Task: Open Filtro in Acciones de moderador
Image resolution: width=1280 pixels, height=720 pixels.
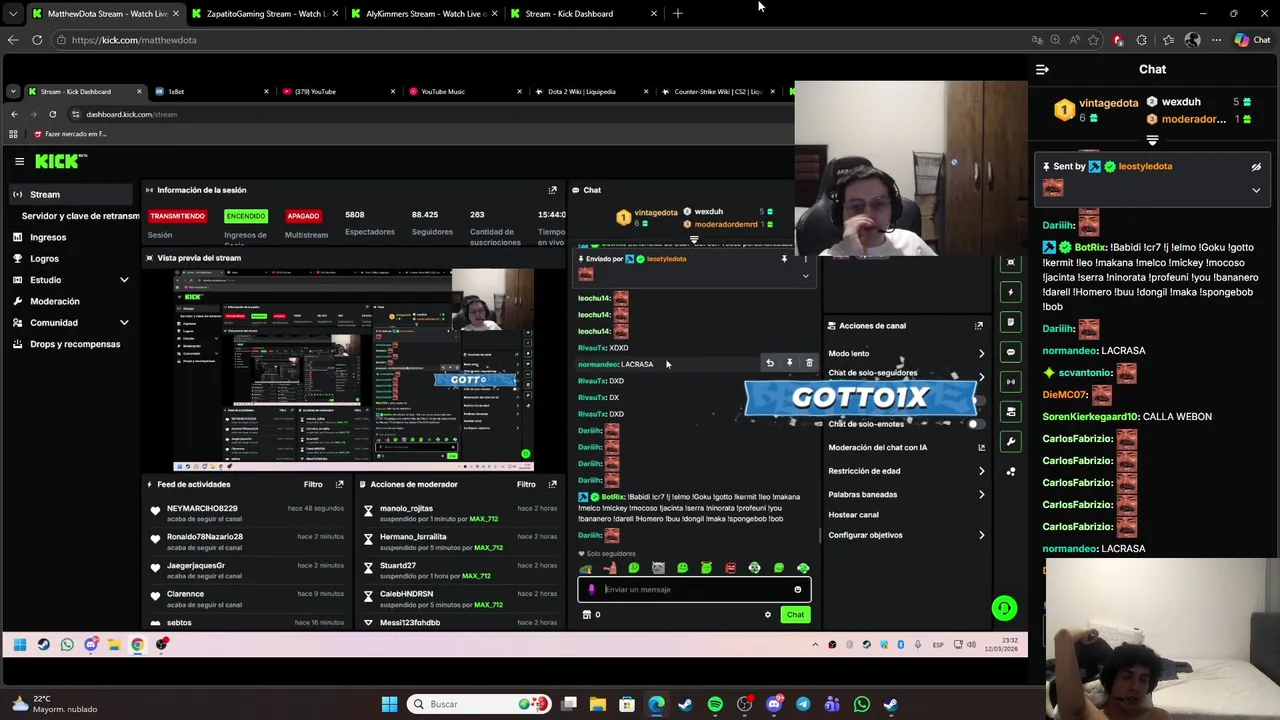Action: (x=526, y=484)
